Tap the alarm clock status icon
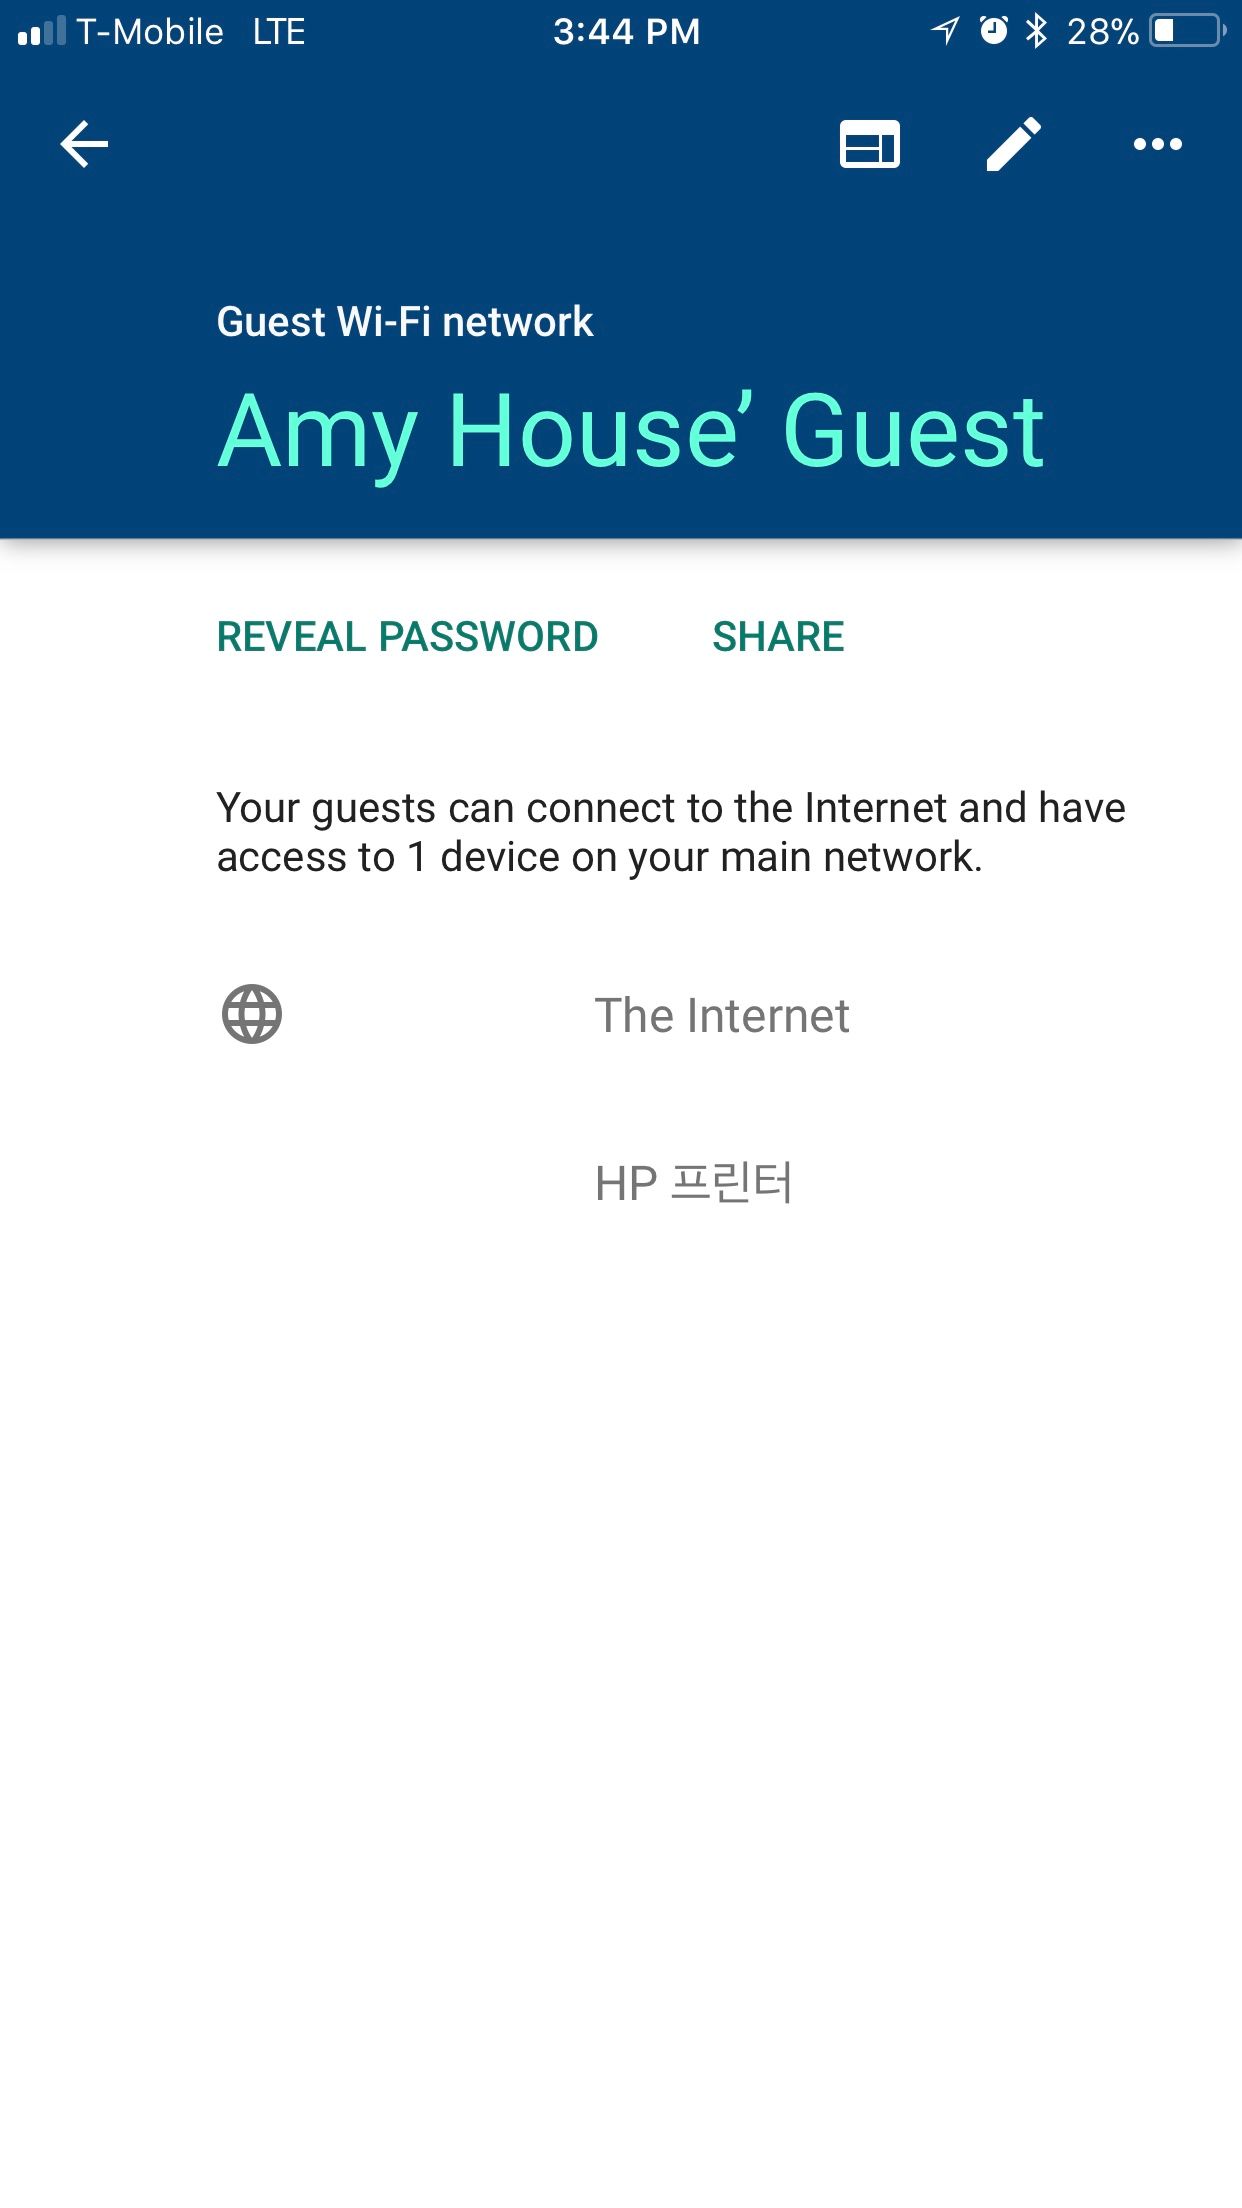Image resolution: width=1242 pixels, height=2208 pixels. pos(993,31)
